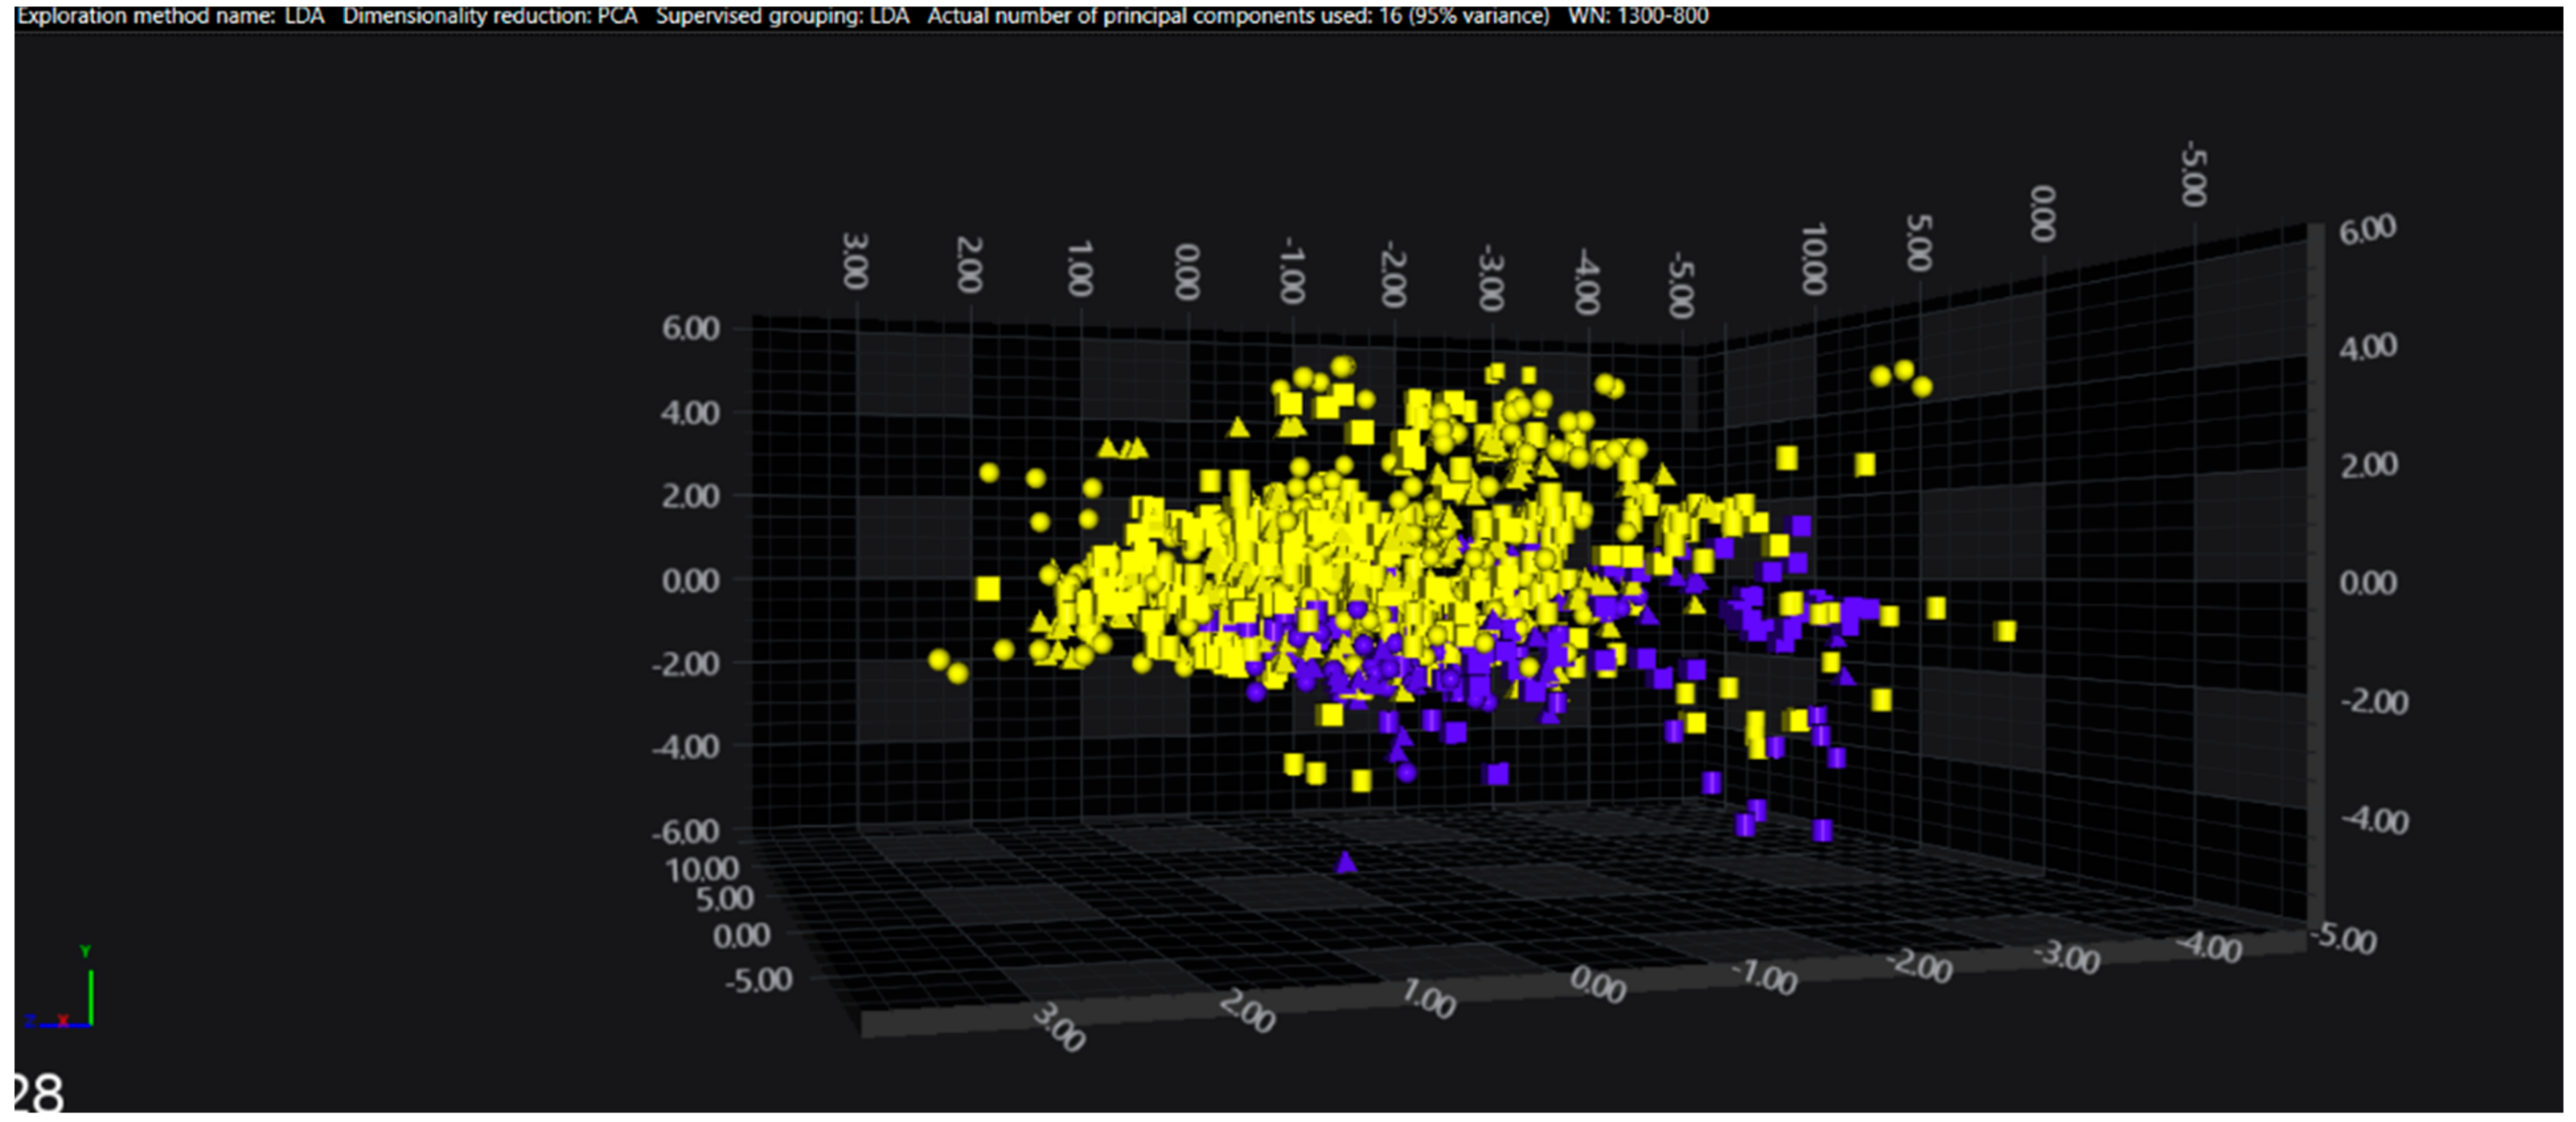Screen dimensions: 2576x1122
Task: Click the isolated yellow square at far left of cluster
Action: [x=988, y=588]
